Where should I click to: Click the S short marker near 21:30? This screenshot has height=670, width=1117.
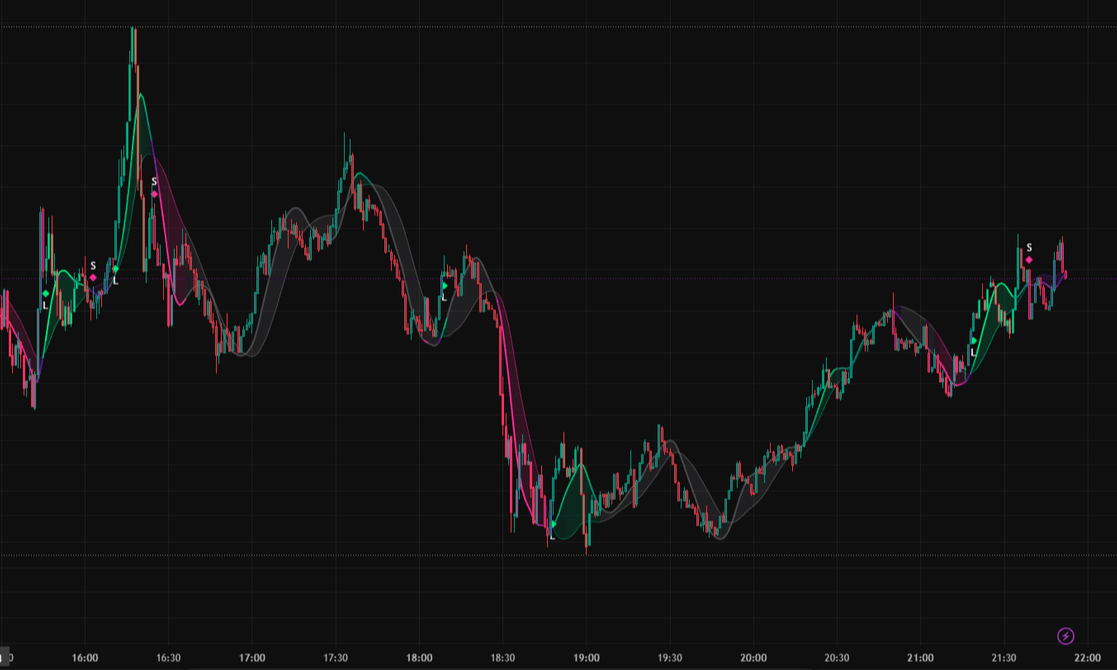click(1028, 258)
